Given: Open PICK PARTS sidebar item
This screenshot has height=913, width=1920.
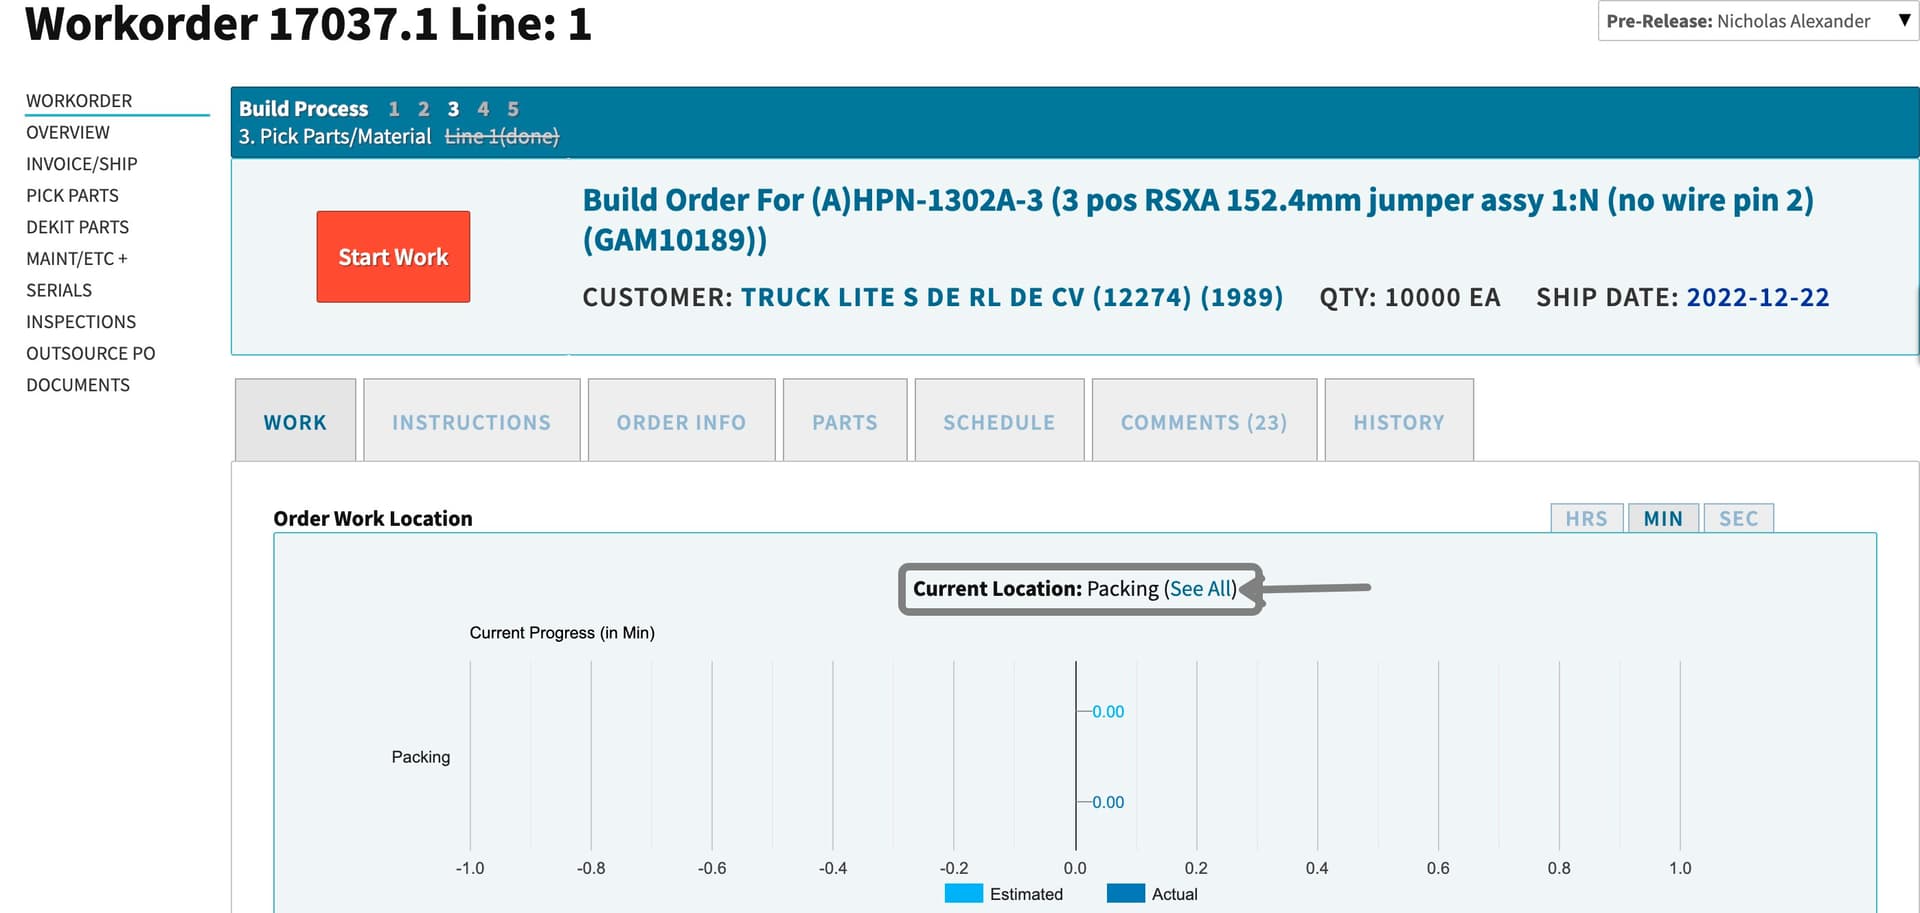Looking at the screenshot, I should coord(72,195).
